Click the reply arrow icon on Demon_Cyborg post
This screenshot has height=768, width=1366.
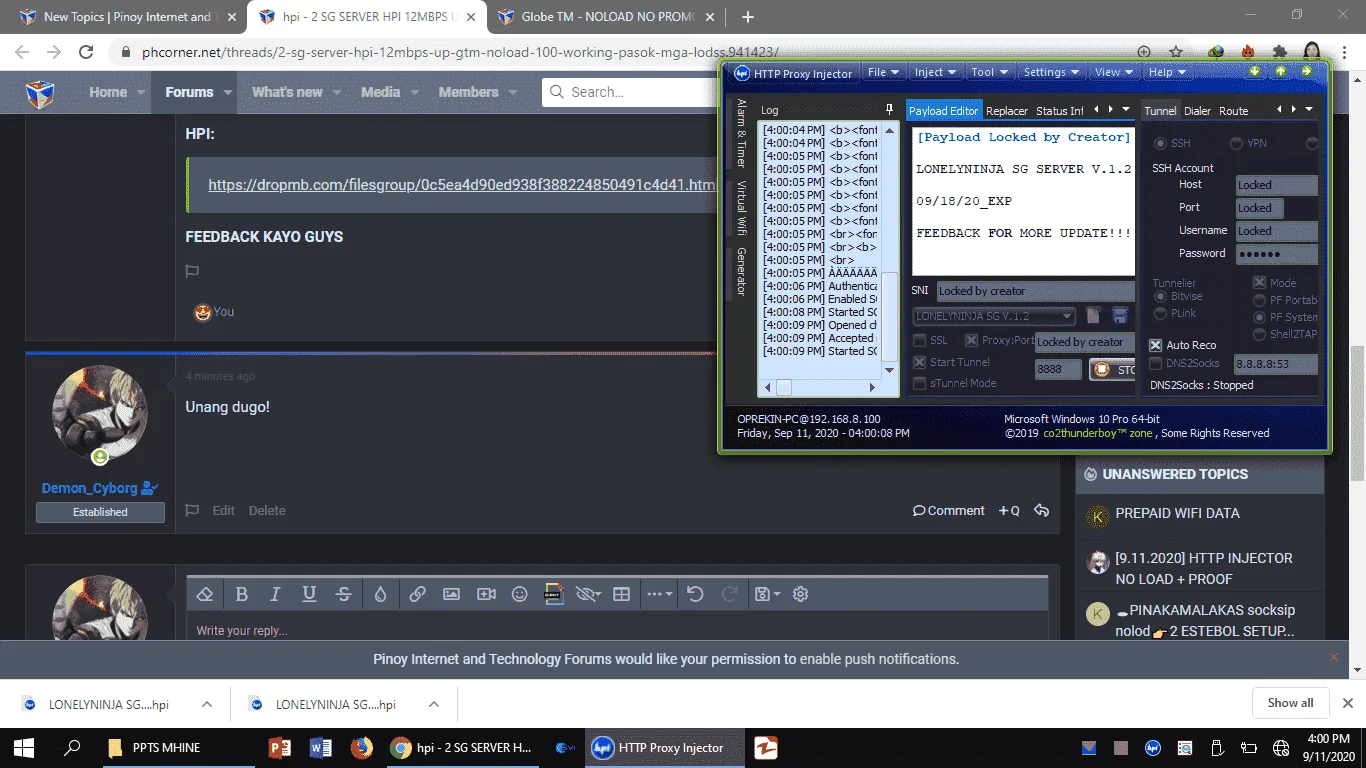pyautogui.click(x=1041, y=510)
